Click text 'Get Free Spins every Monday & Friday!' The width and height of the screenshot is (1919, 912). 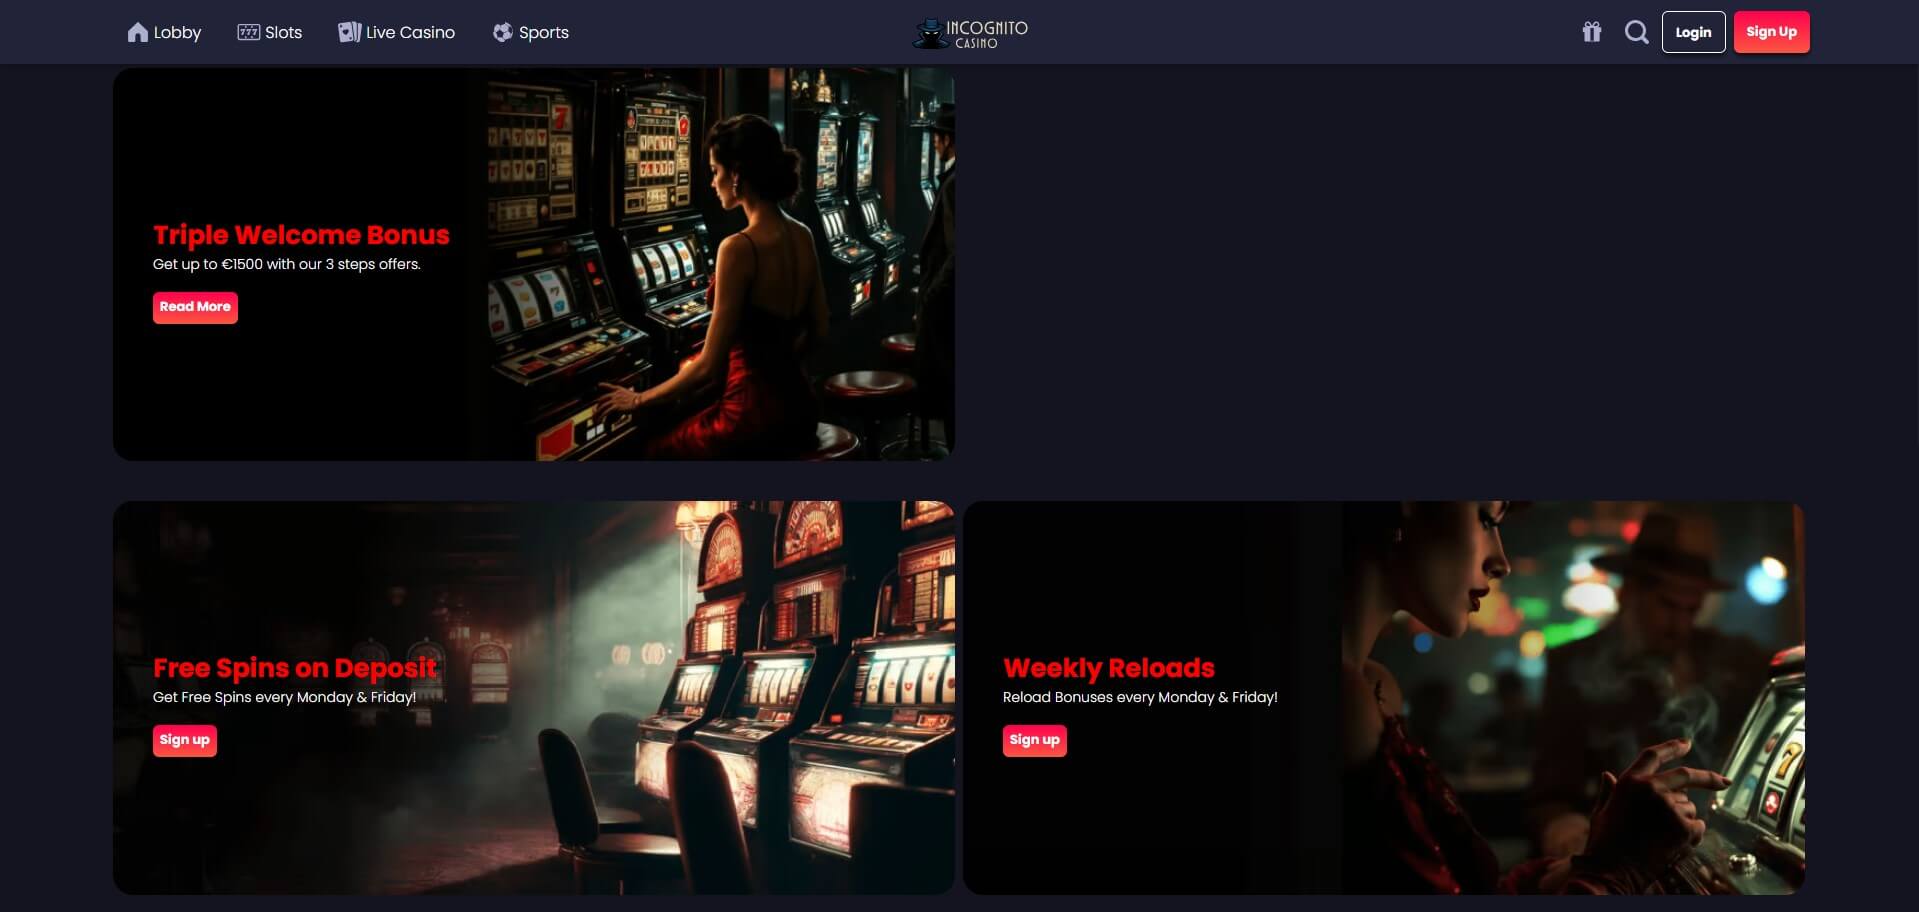(284, 697)
